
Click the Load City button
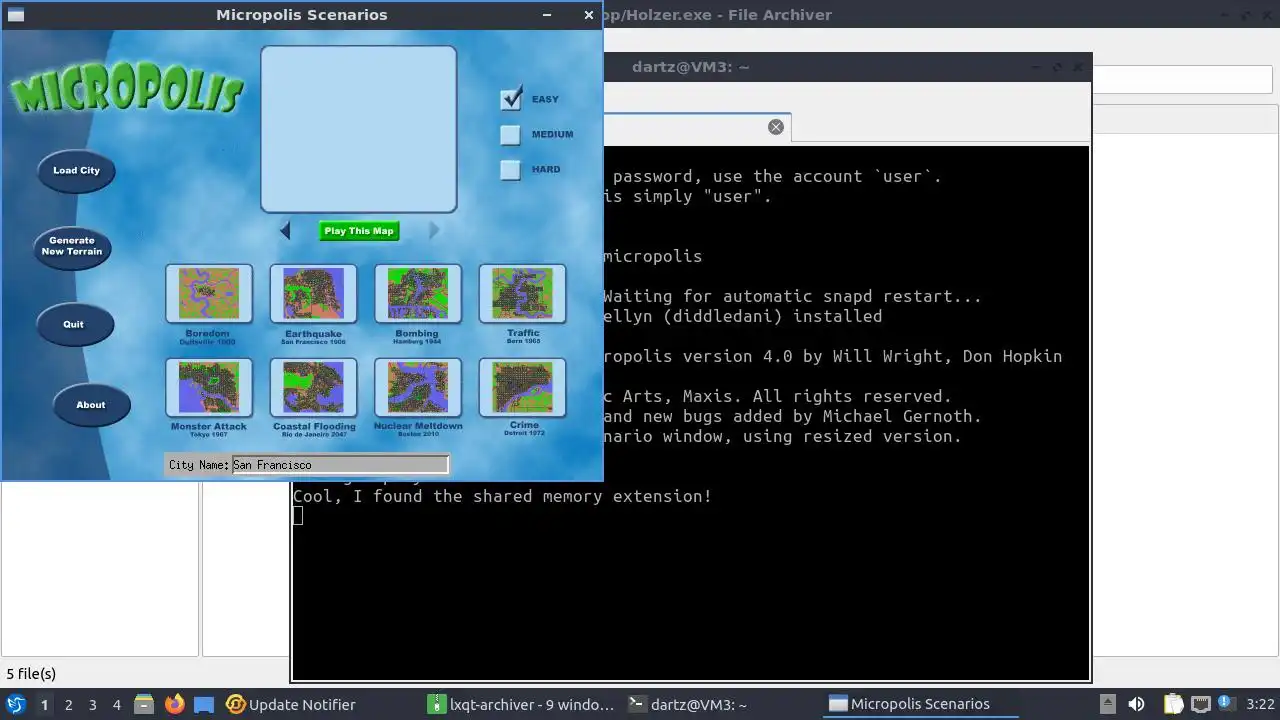click(76, 170)
